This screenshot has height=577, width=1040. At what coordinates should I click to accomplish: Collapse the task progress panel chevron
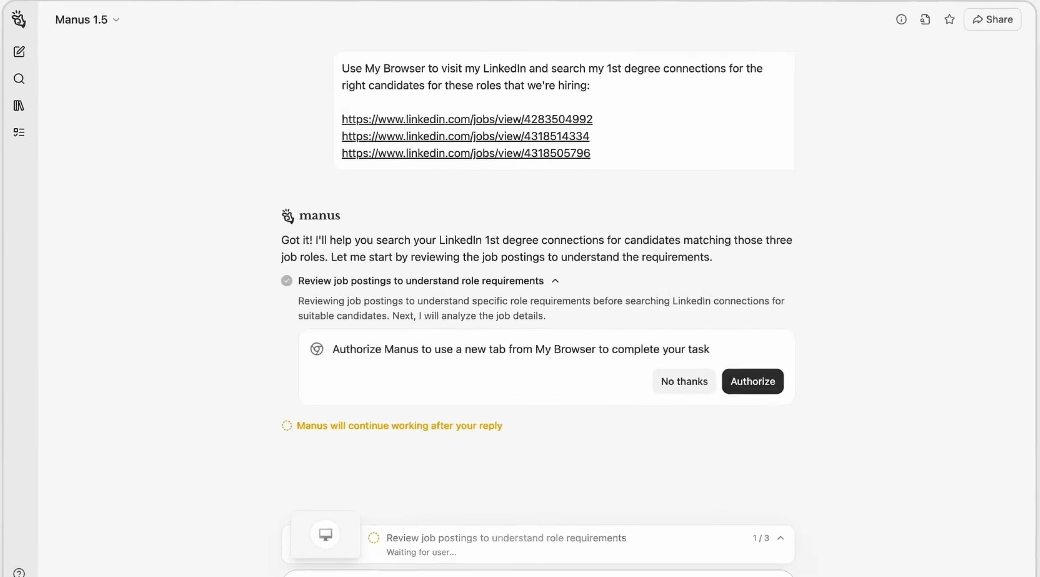click(x=779, y=537)
